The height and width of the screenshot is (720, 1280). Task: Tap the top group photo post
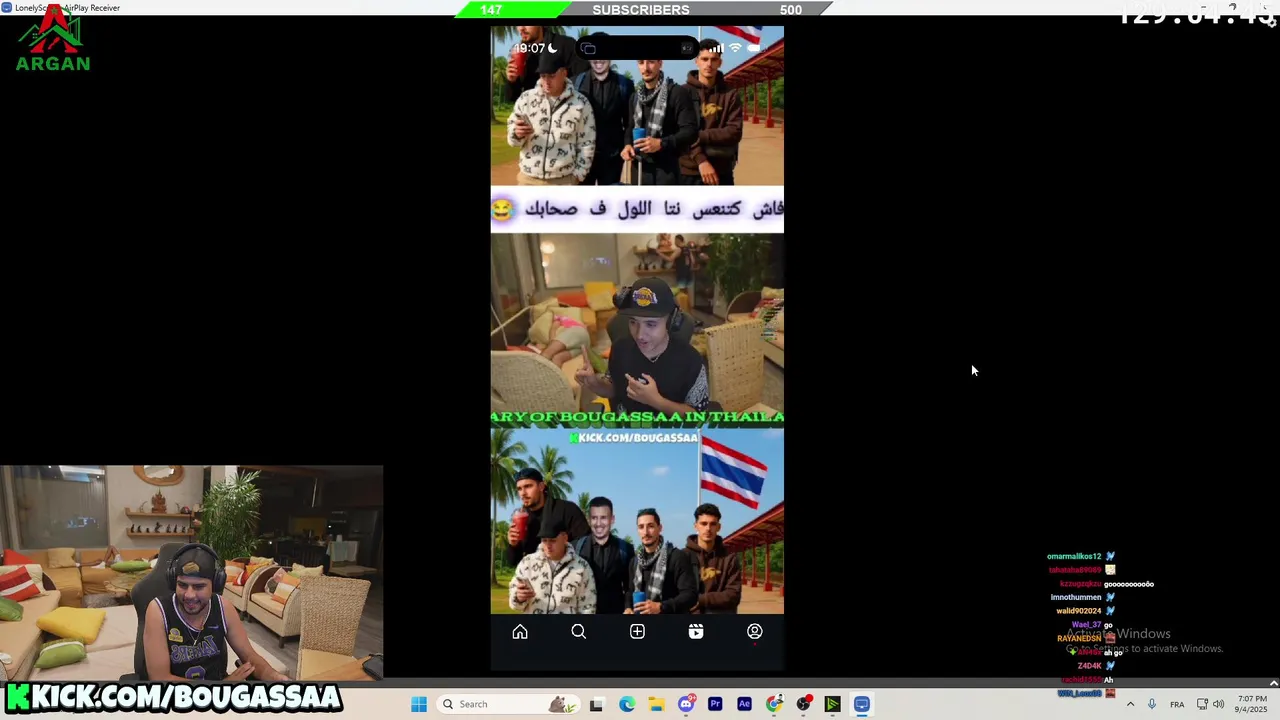(x=637, y=105)
